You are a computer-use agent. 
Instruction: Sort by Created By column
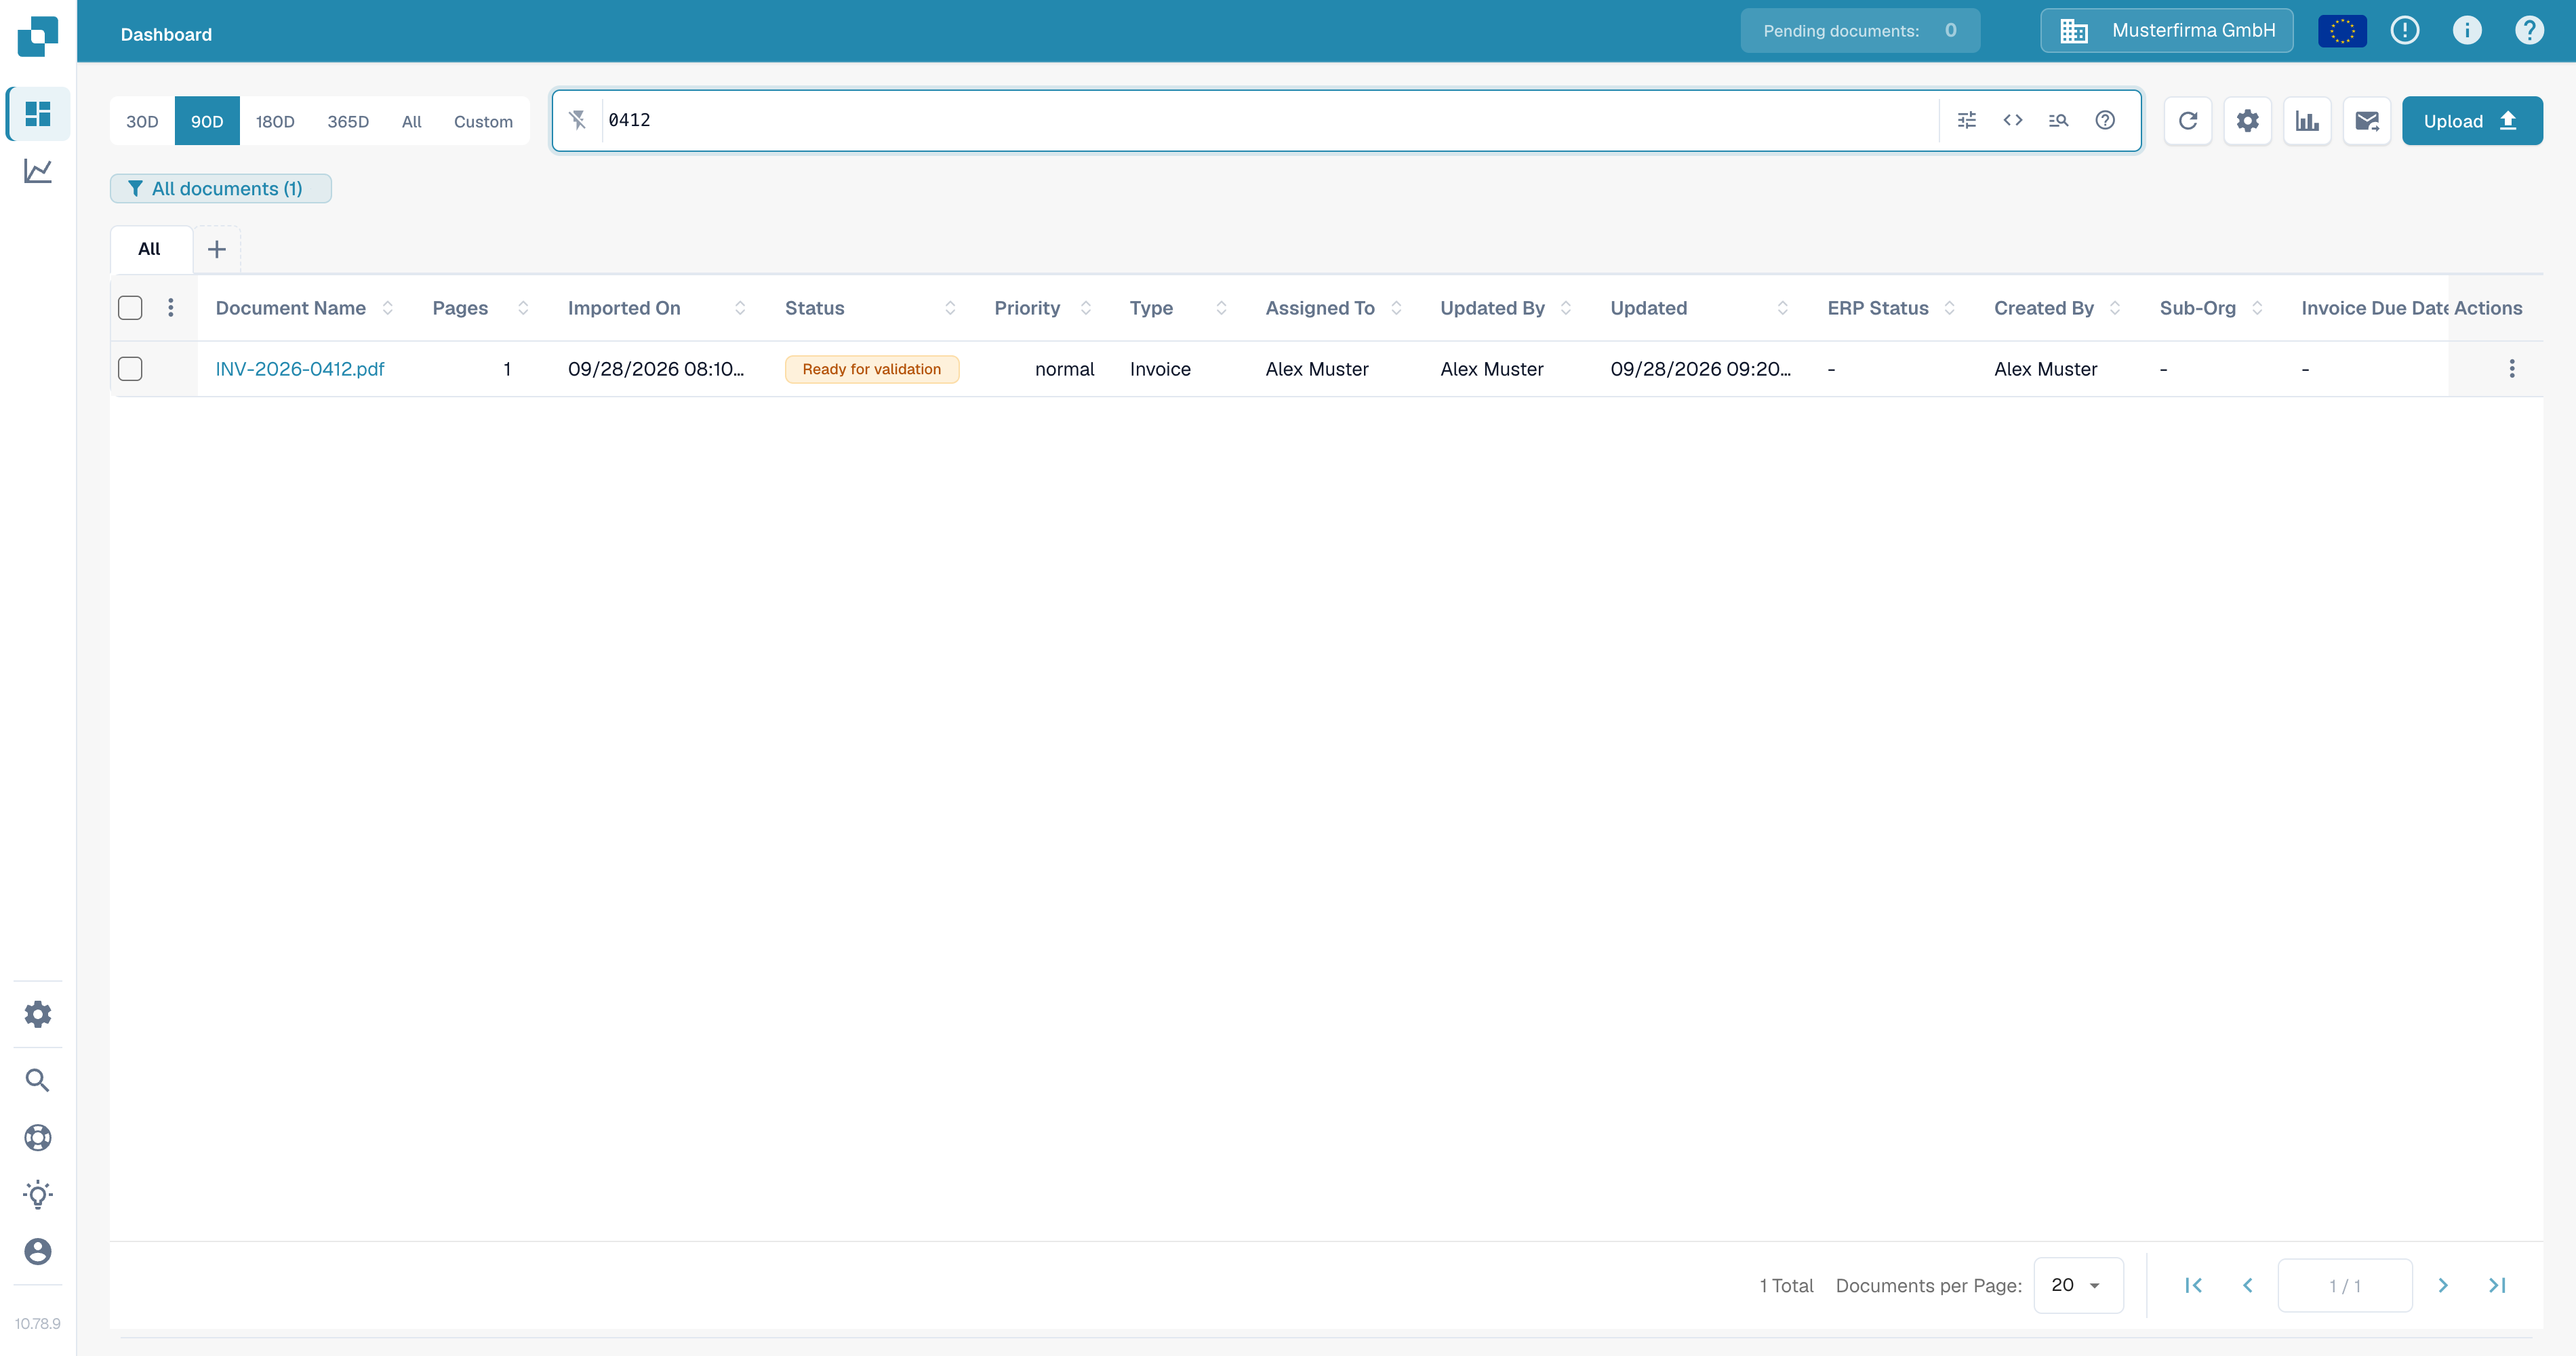pyautogui.click(x=2115, y=308)
